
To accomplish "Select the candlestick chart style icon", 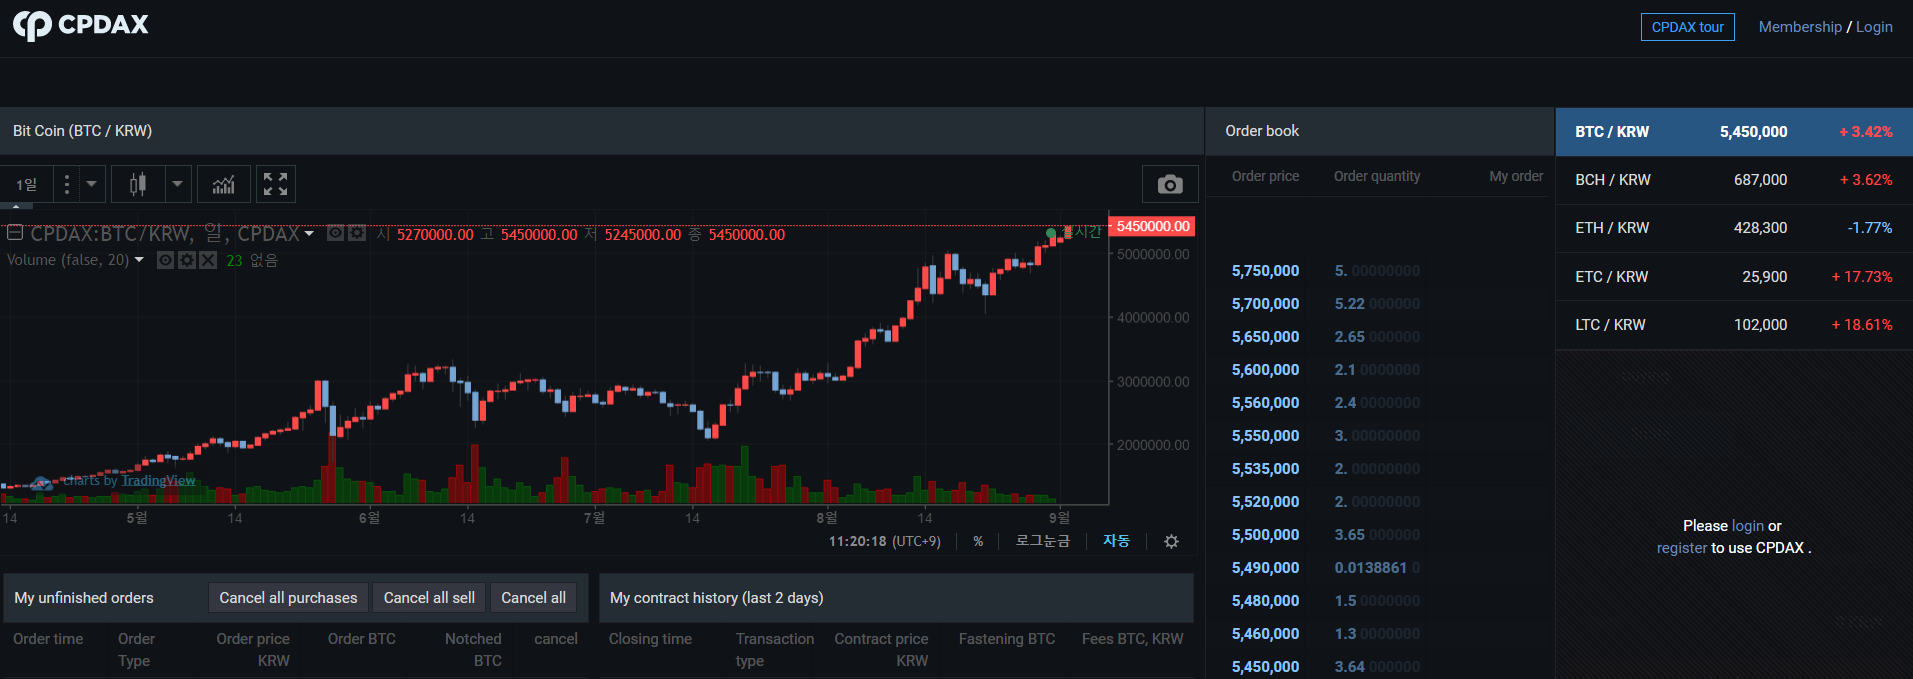I will pos(138,184).
